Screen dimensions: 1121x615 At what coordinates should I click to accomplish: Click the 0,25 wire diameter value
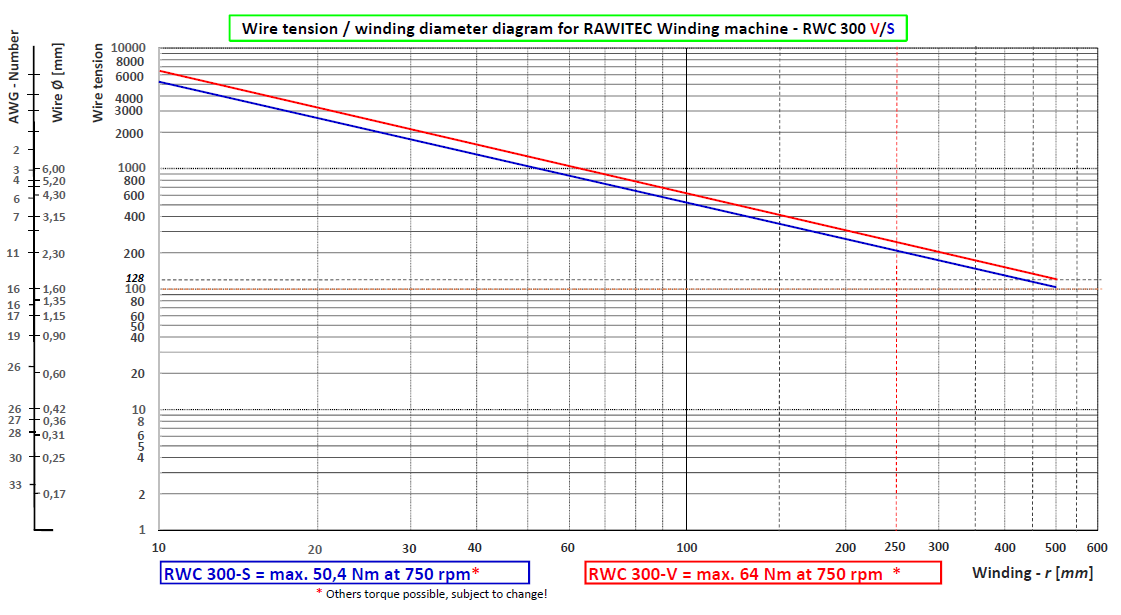click(54, 458)
